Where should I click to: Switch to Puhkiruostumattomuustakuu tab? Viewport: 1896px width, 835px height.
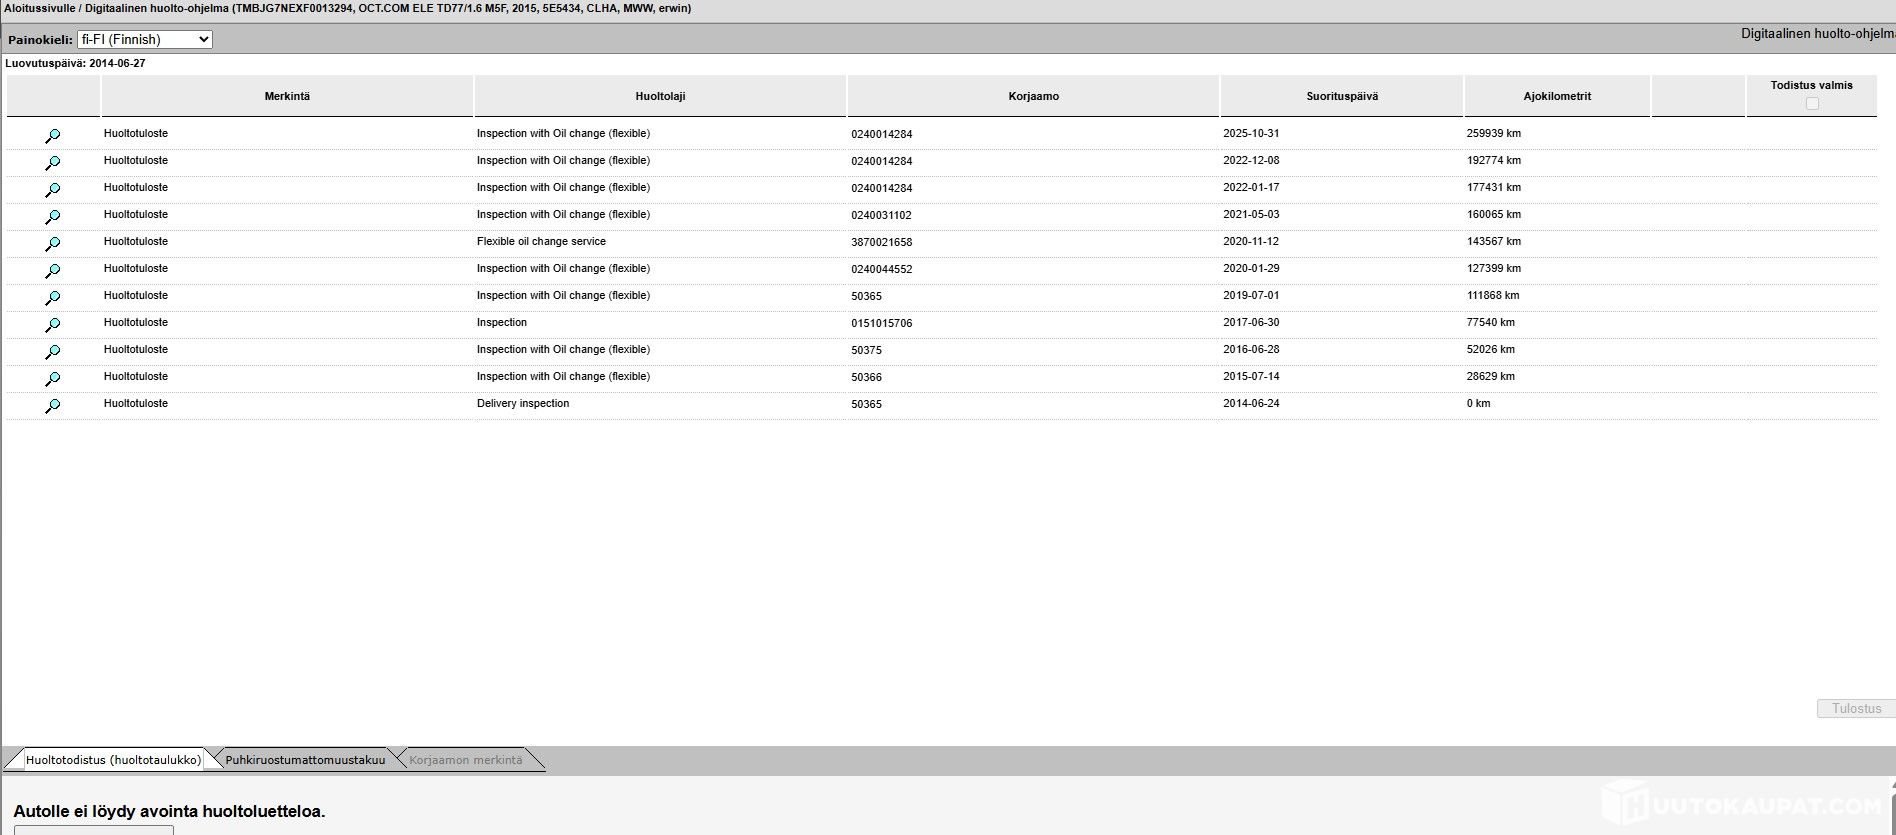(305, 760)
